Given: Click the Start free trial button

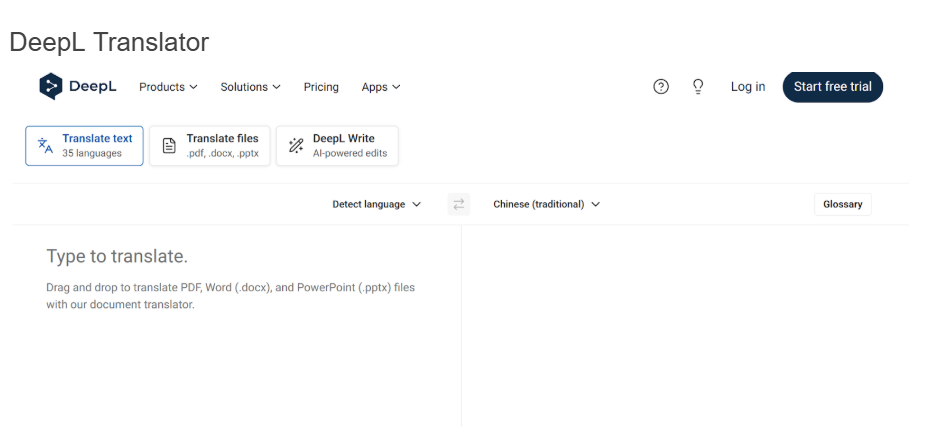Looking at the screenshot, I should pos(833,87).
